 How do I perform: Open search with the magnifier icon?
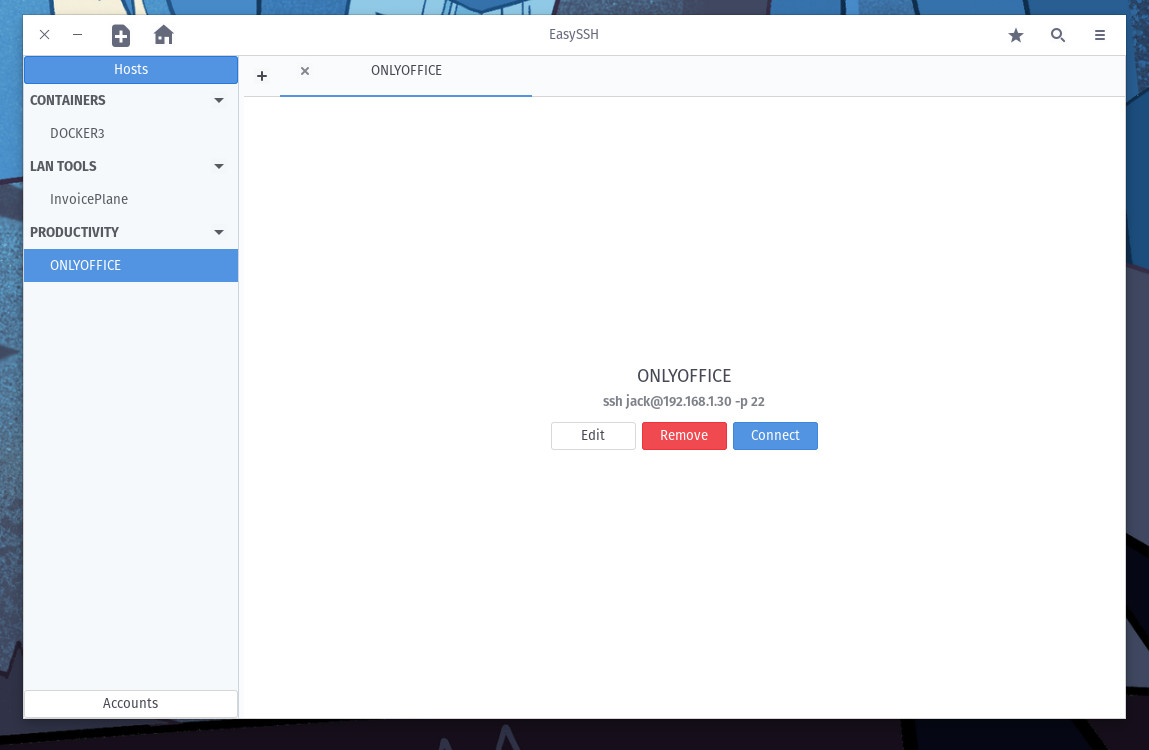click(x=1058, y=35)
